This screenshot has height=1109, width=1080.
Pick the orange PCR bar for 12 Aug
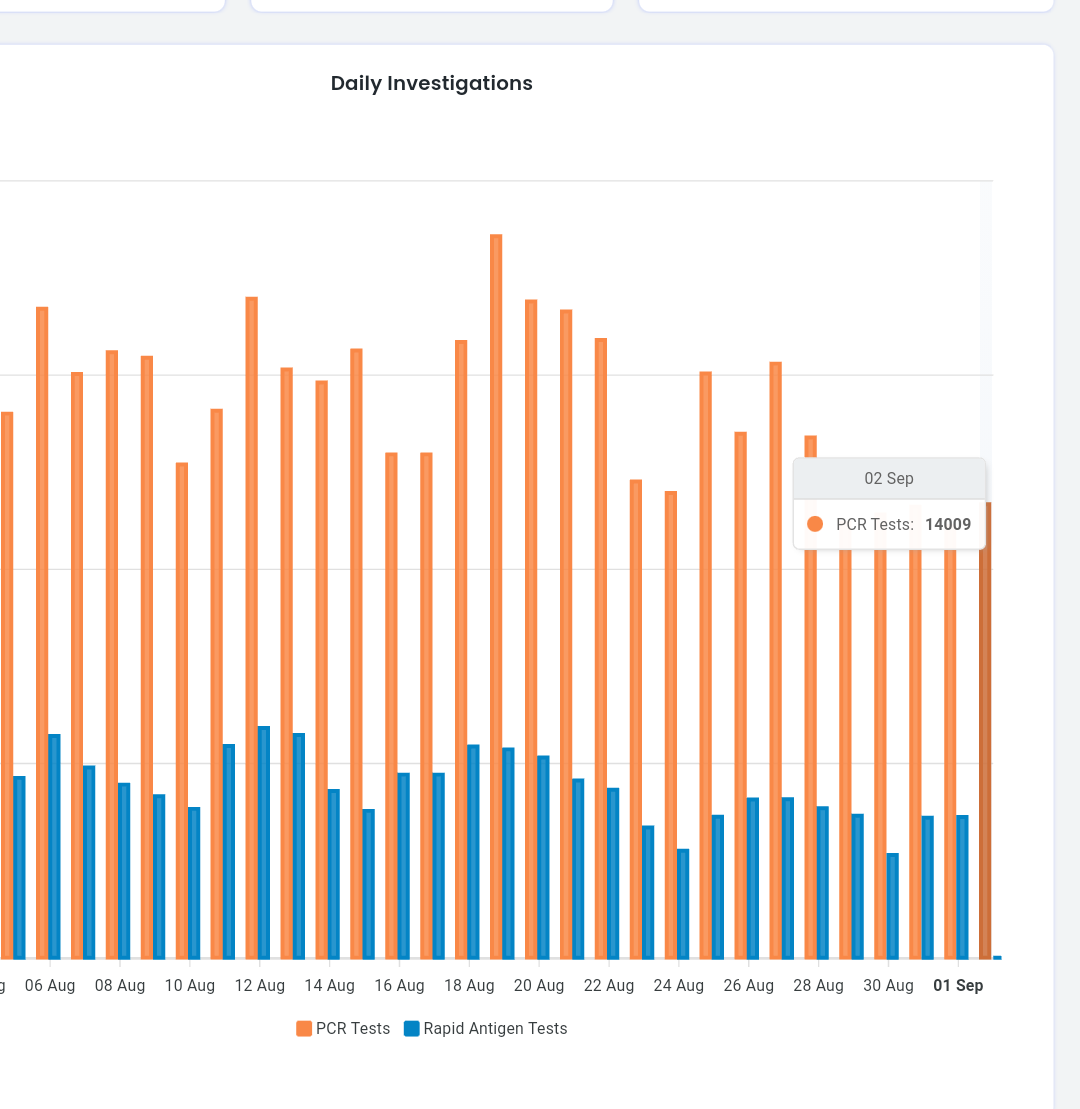252,628
